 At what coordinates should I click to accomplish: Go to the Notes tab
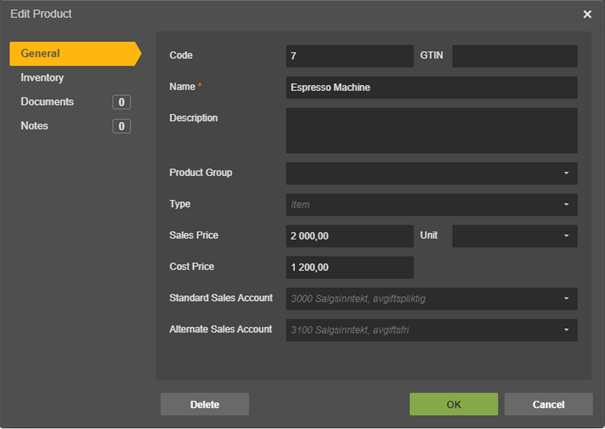coord(35,126)
